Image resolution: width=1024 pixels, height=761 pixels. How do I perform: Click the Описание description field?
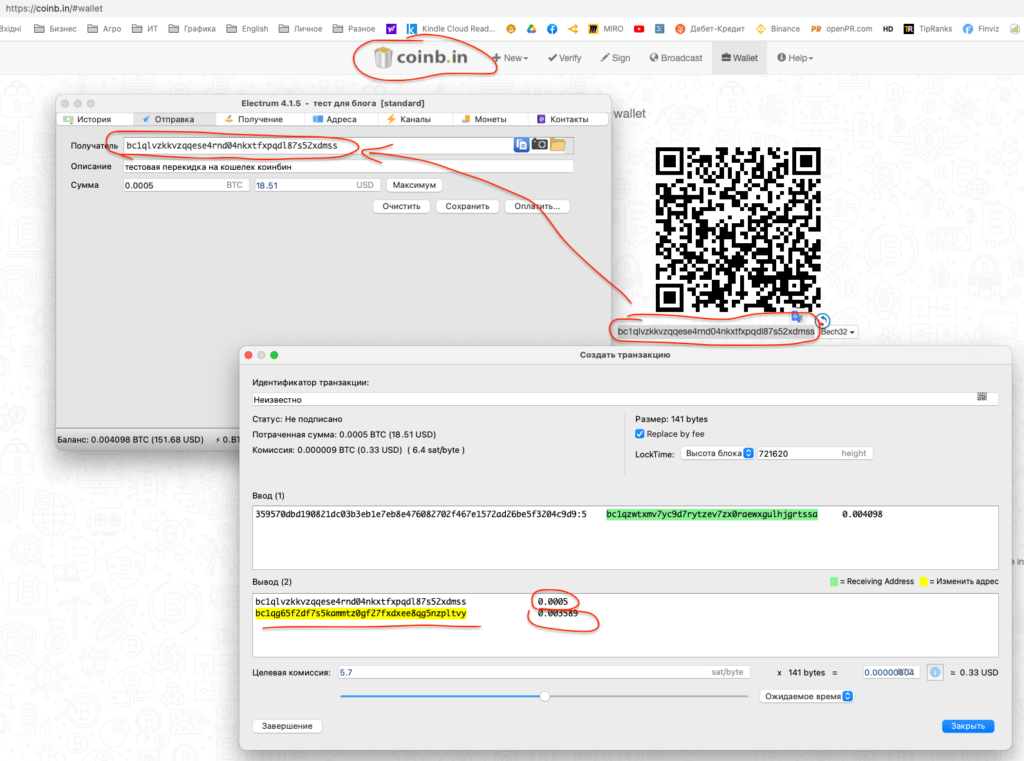click(x=348, y=167)
